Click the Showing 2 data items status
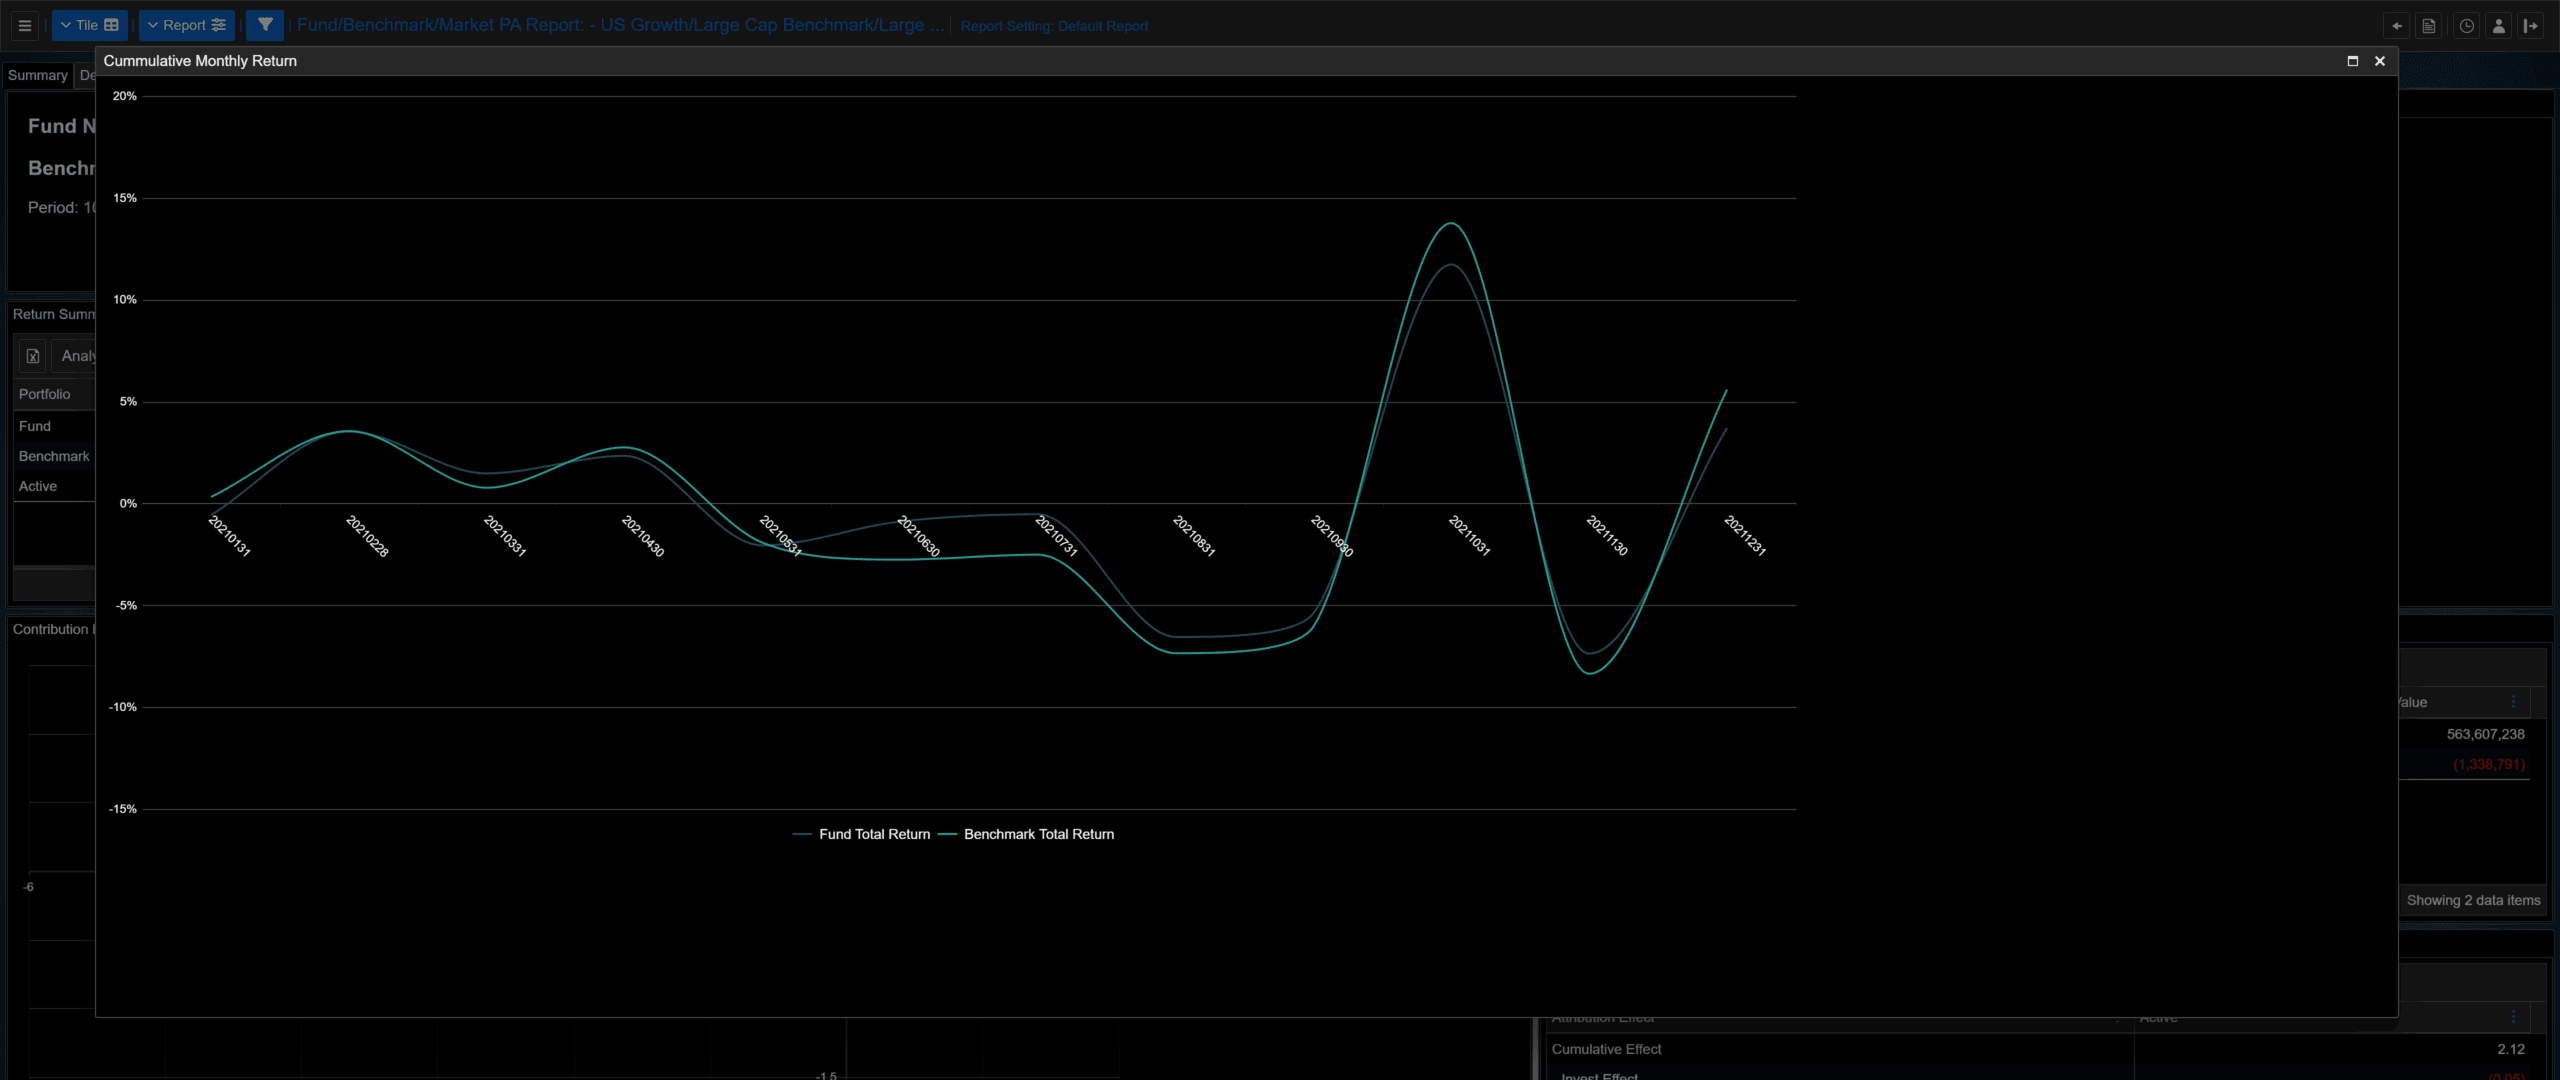 2473,900
